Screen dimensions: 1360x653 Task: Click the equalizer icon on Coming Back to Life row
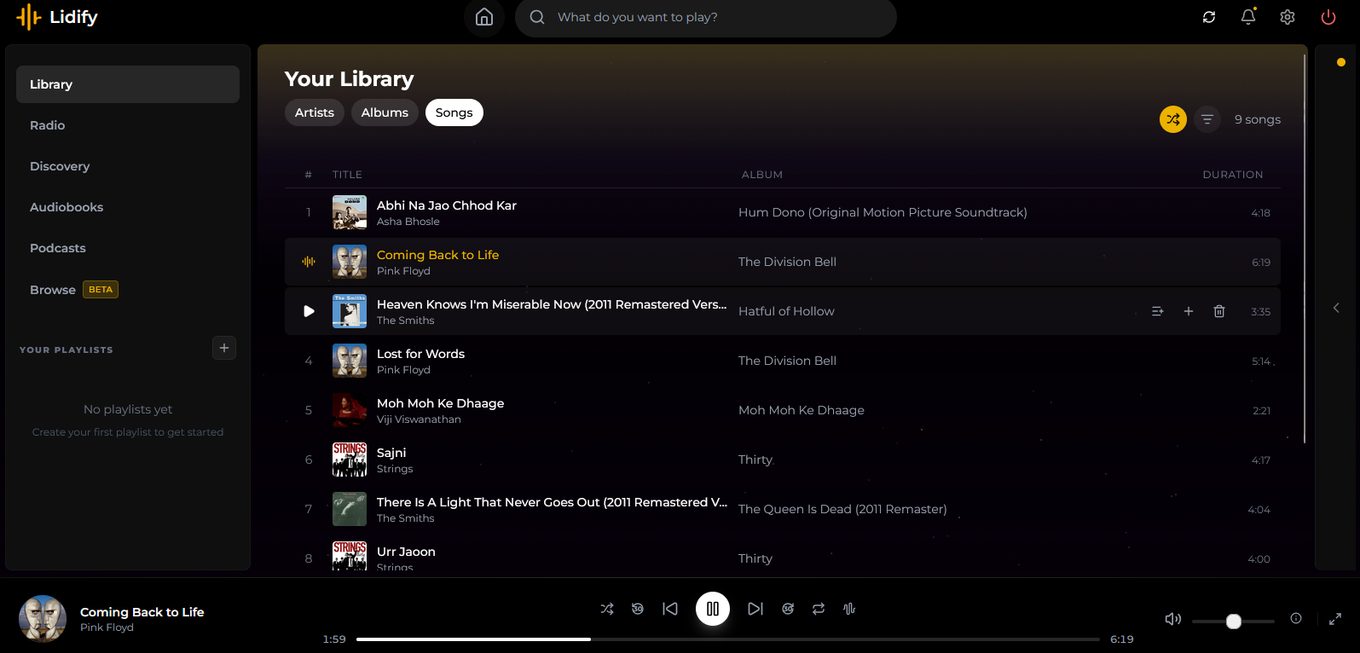point(309,262)
